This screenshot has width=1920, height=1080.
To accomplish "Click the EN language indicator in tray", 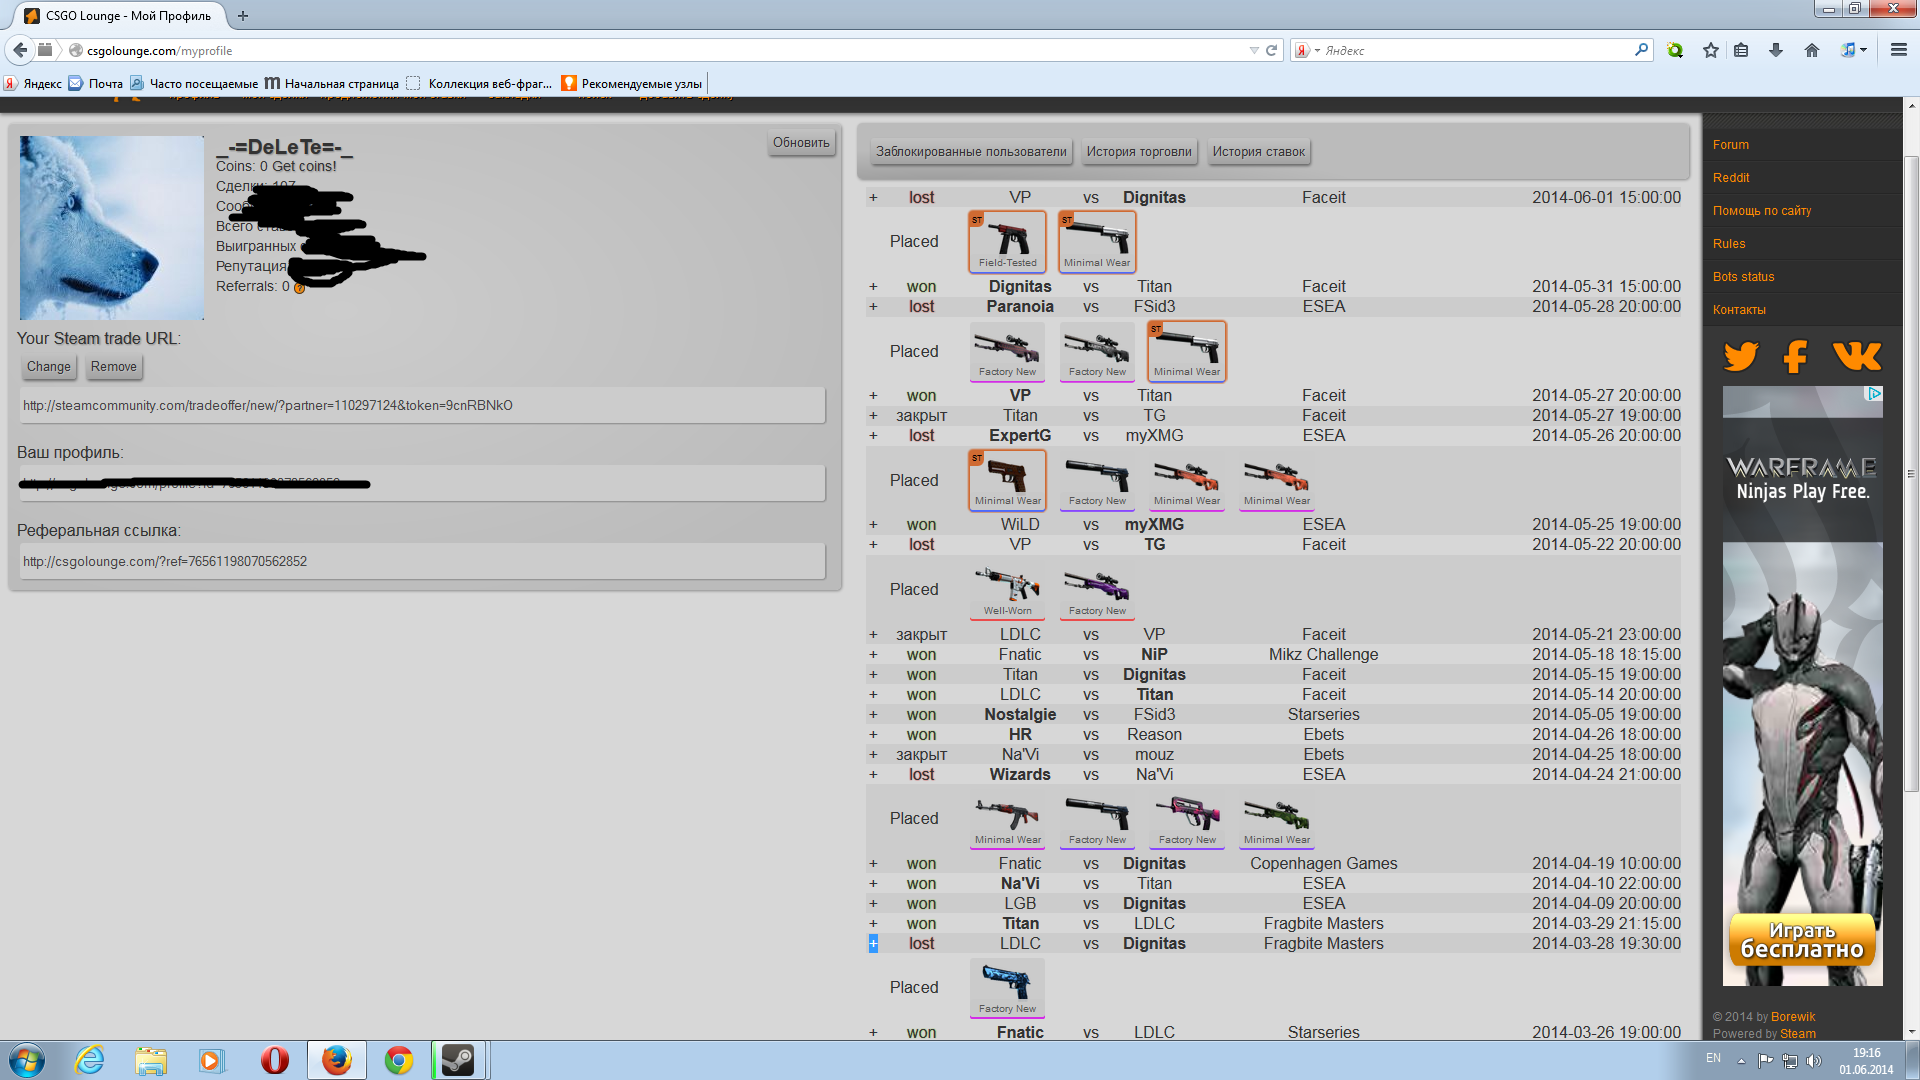I will [1713, 1058].
